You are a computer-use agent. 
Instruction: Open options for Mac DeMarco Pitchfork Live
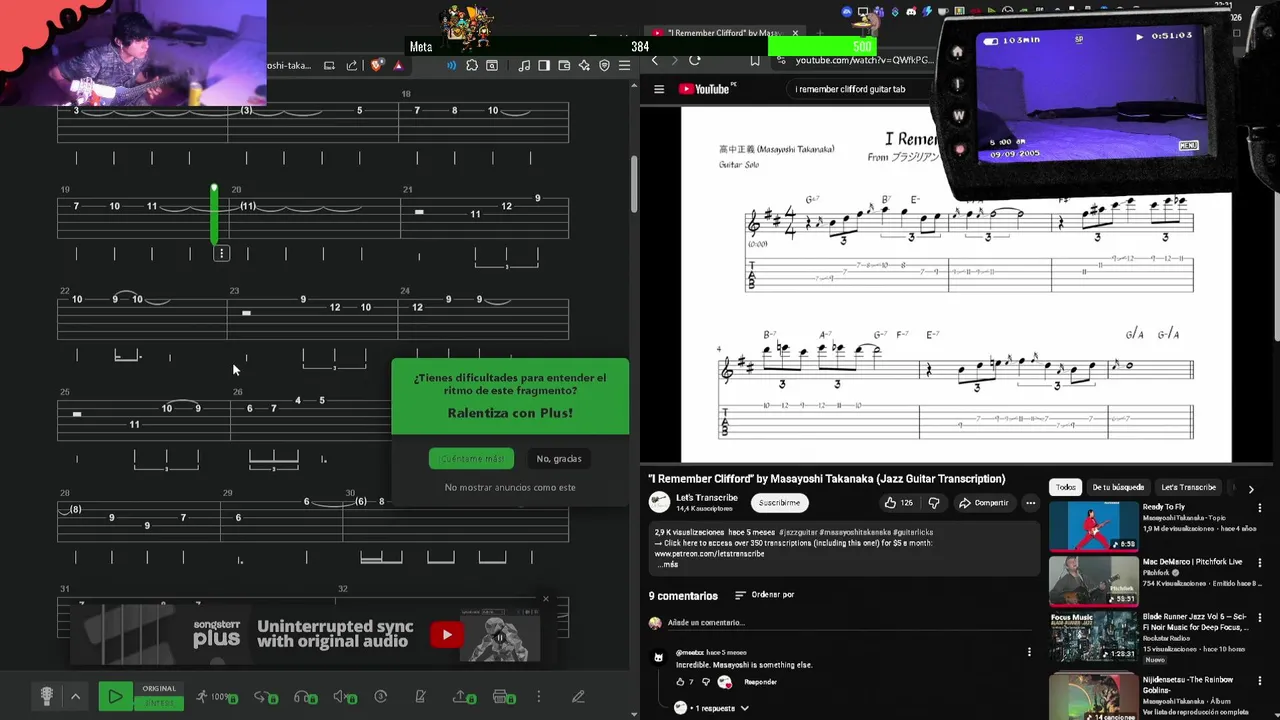point(1259,563)
